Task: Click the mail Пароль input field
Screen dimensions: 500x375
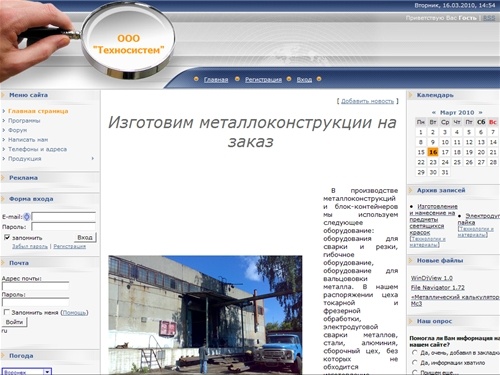Action: (x=35, y=302)
